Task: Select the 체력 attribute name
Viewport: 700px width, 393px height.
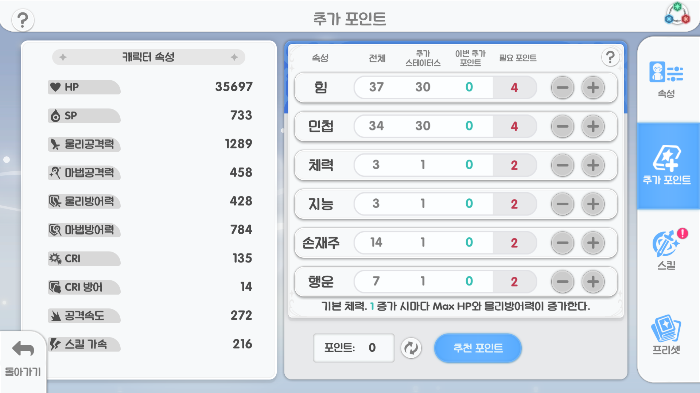Action: [321, 165]
